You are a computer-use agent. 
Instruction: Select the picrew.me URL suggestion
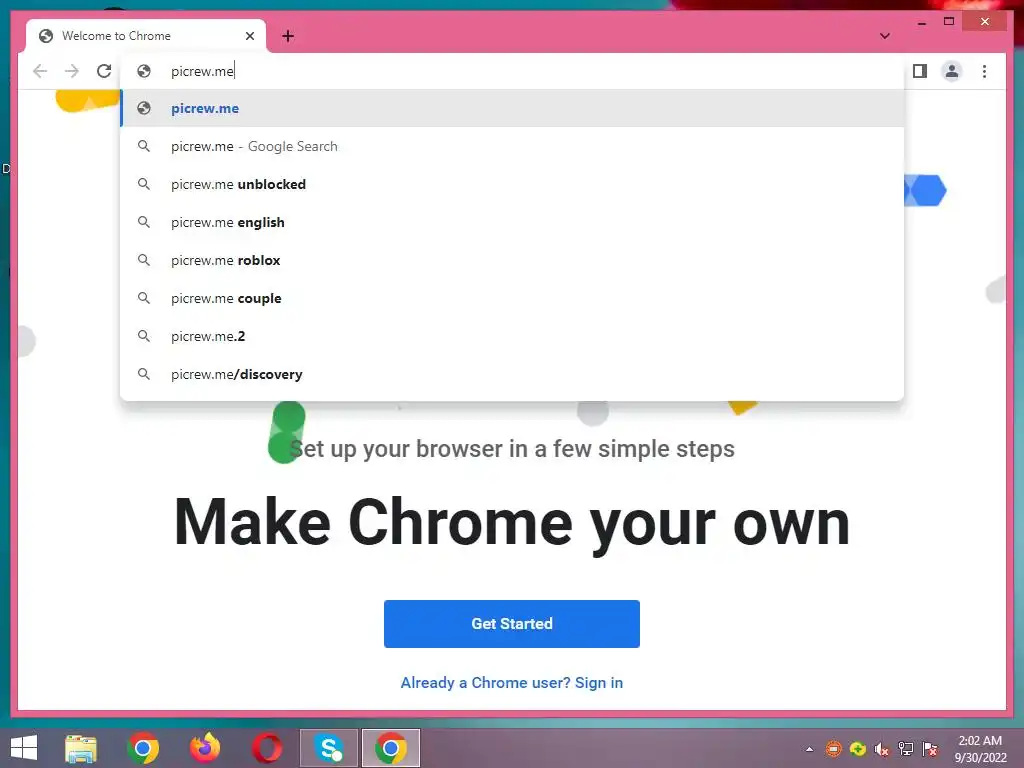pyautogui.click(x=512, y=108)
